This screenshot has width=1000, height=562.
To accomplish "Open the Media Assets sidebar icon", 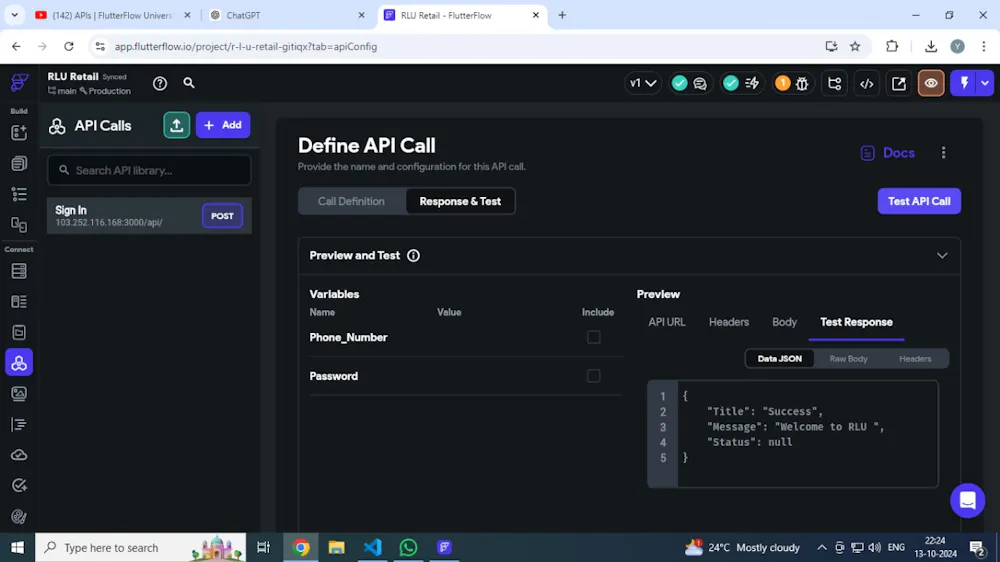I will pos(19,394).
